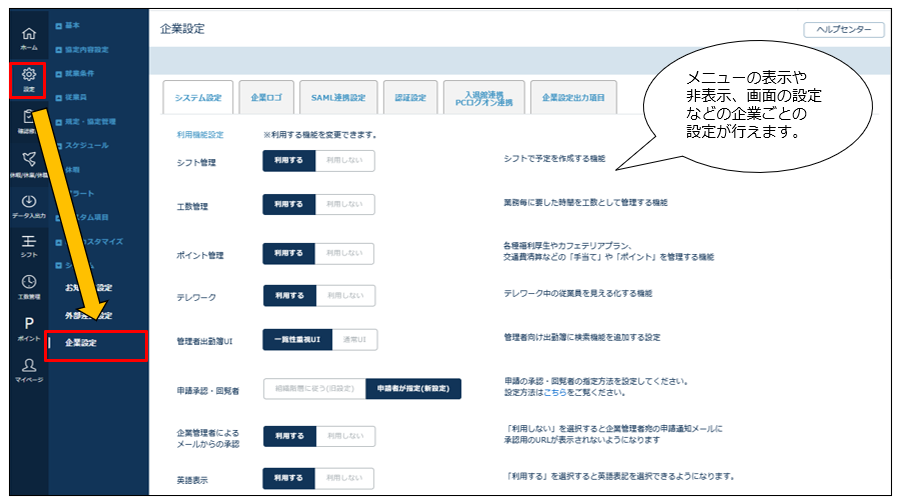Open the シフト icon in sidebar
The height and width of the screenshot is (501, 901).
(29, 246)
